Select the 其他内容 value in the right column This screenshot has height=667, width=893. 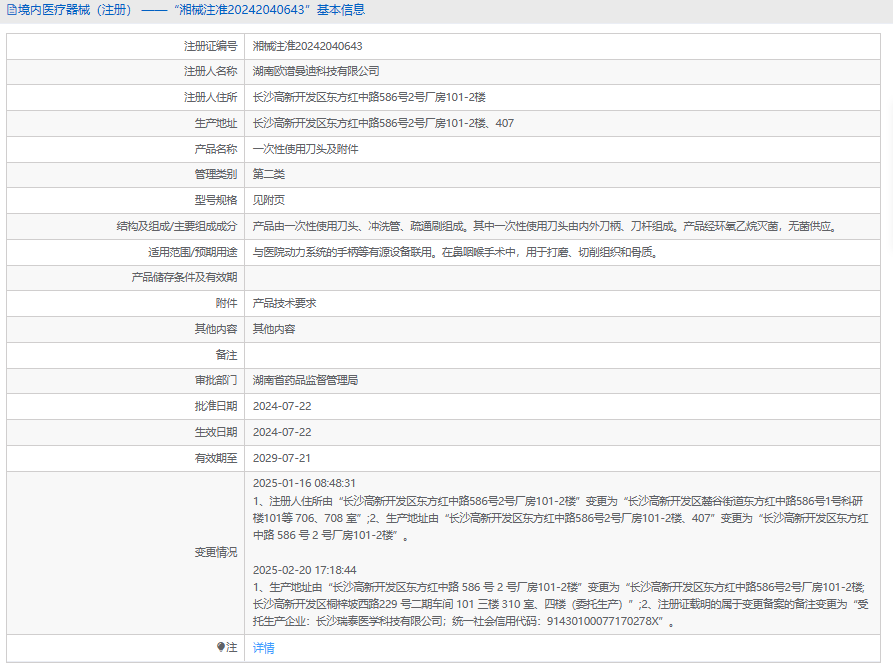click(x=274, y=329)
